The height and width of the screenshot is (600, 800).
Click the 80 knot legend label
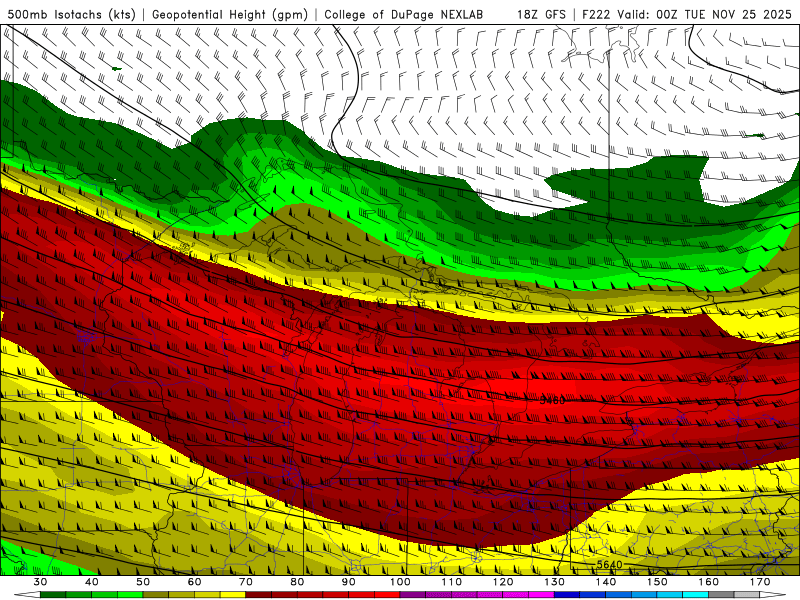[297, 582]
